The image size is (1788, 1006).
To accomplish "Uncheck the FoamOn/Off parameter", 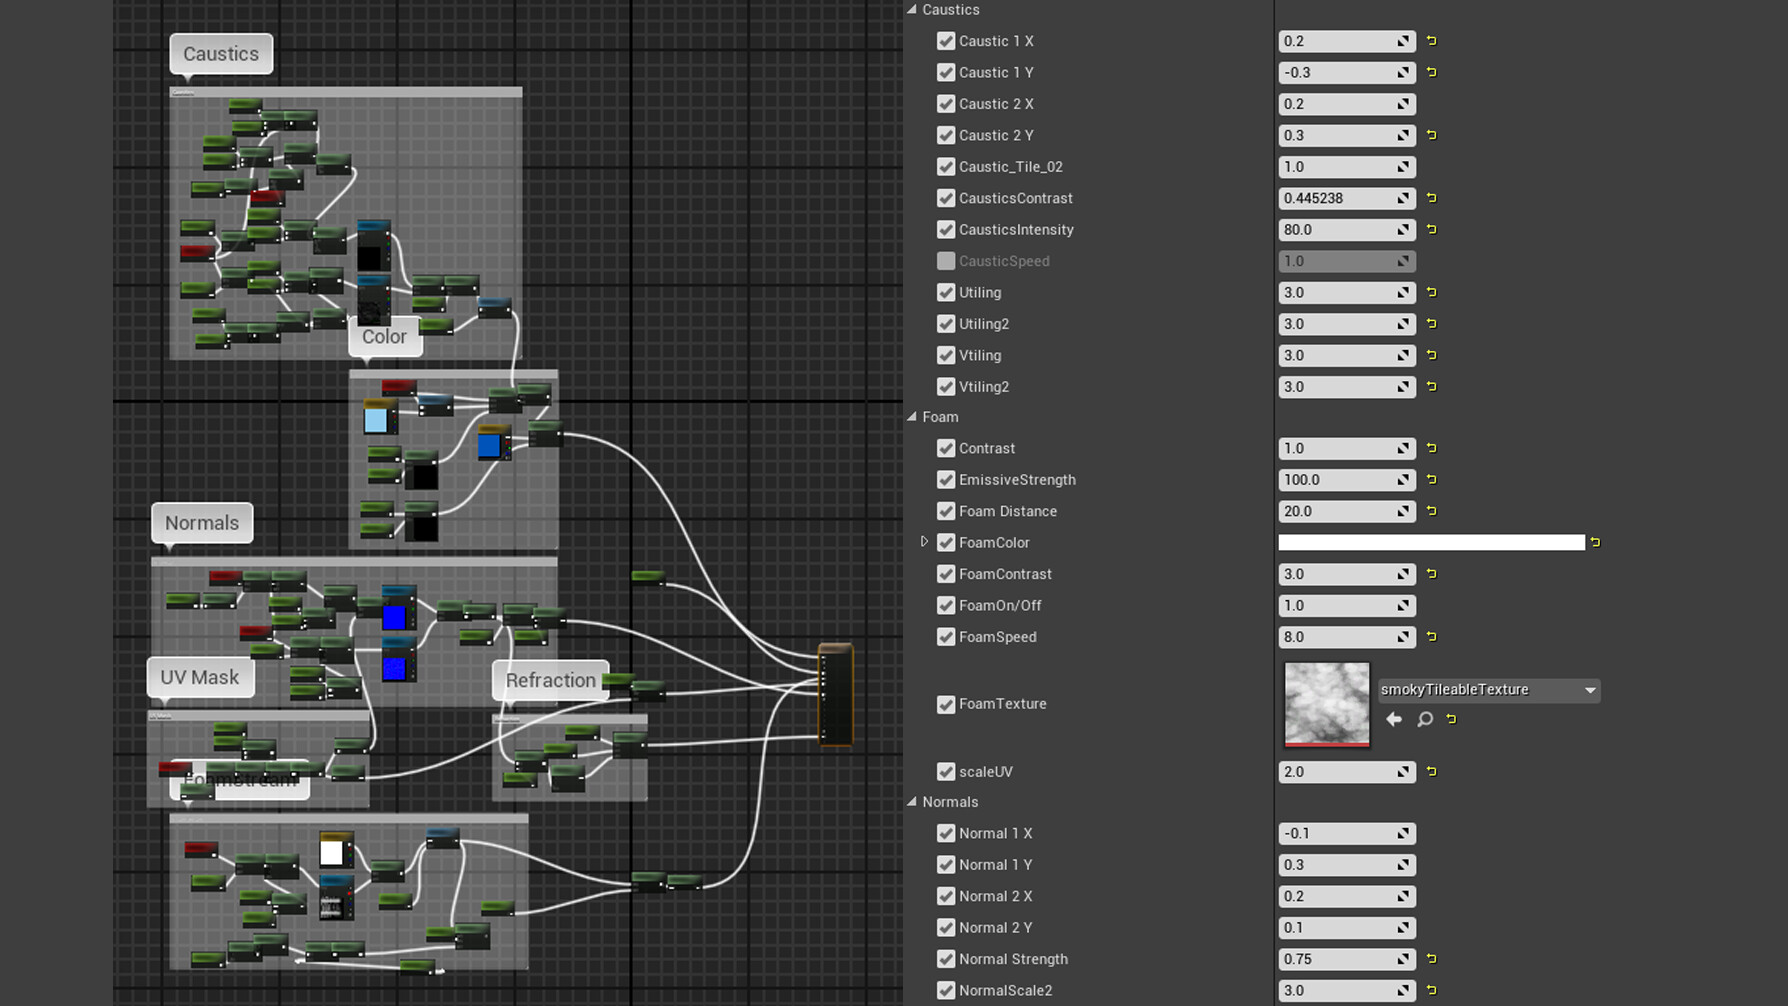I will pyautogui.click(x=945, y=606).
